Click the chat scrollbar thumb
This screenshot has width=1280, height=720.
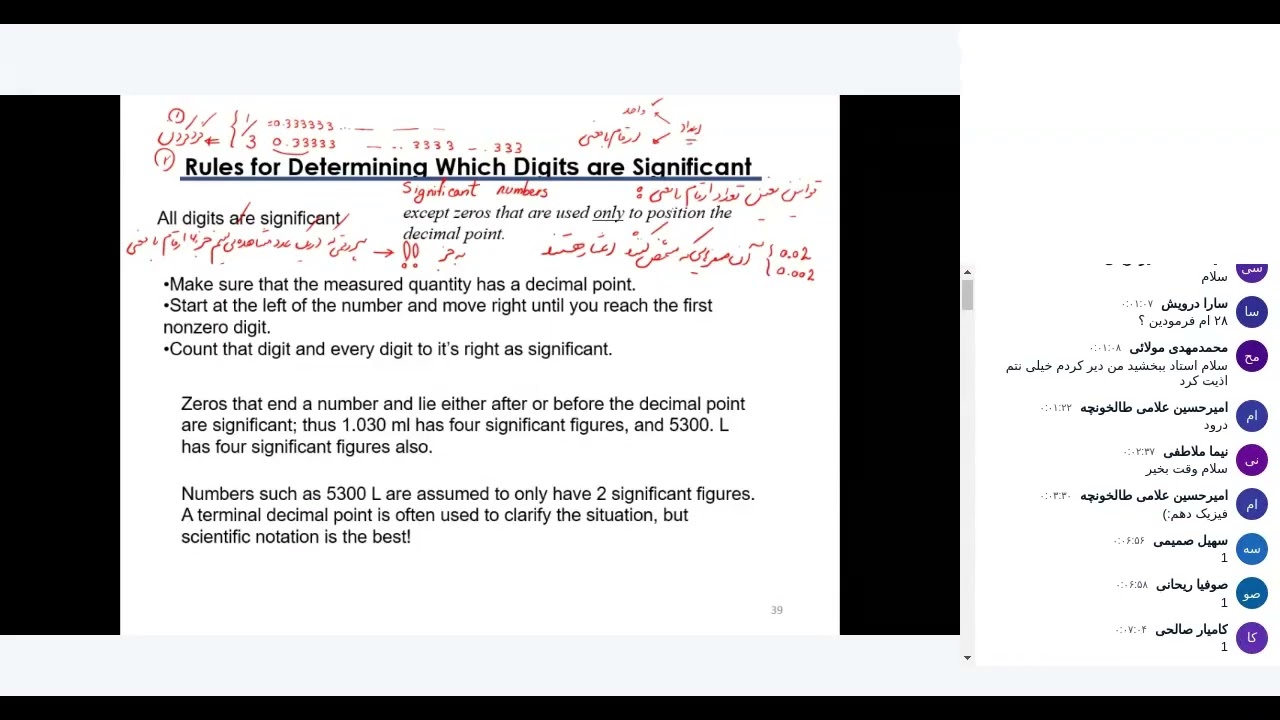coord(967,295)
